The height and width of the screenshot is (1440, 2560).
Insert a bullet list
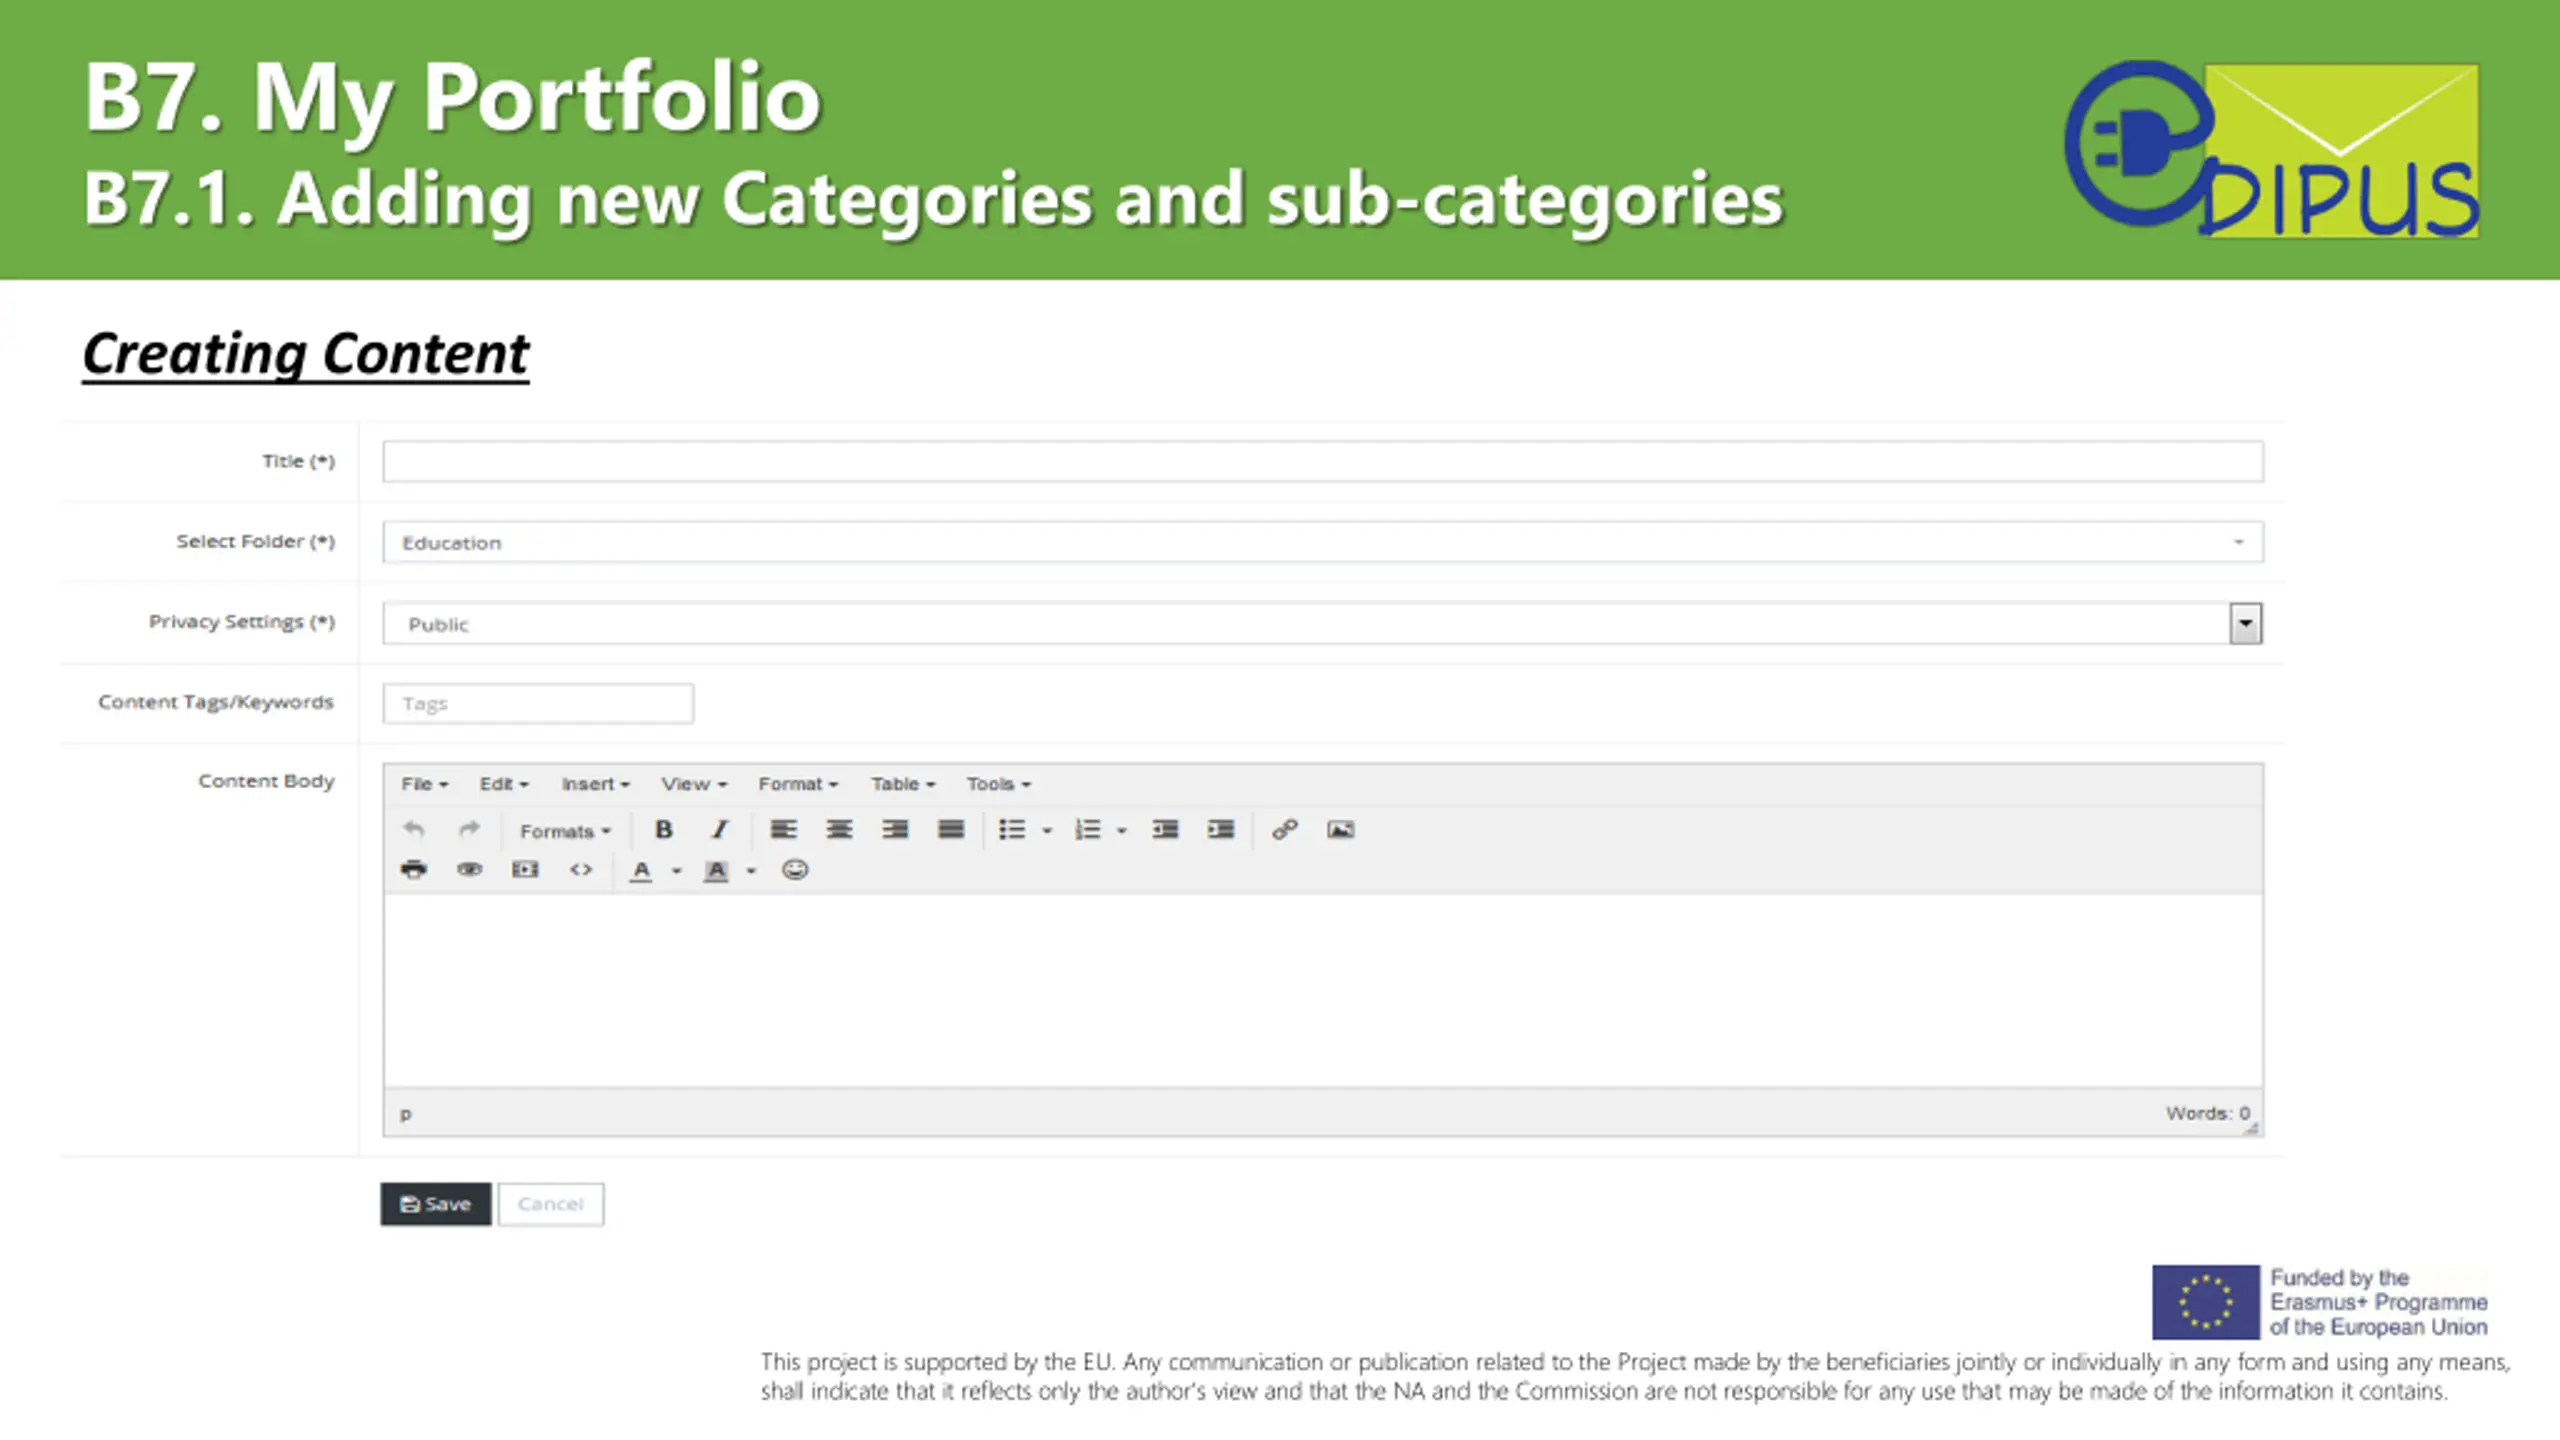point(1012,829)
